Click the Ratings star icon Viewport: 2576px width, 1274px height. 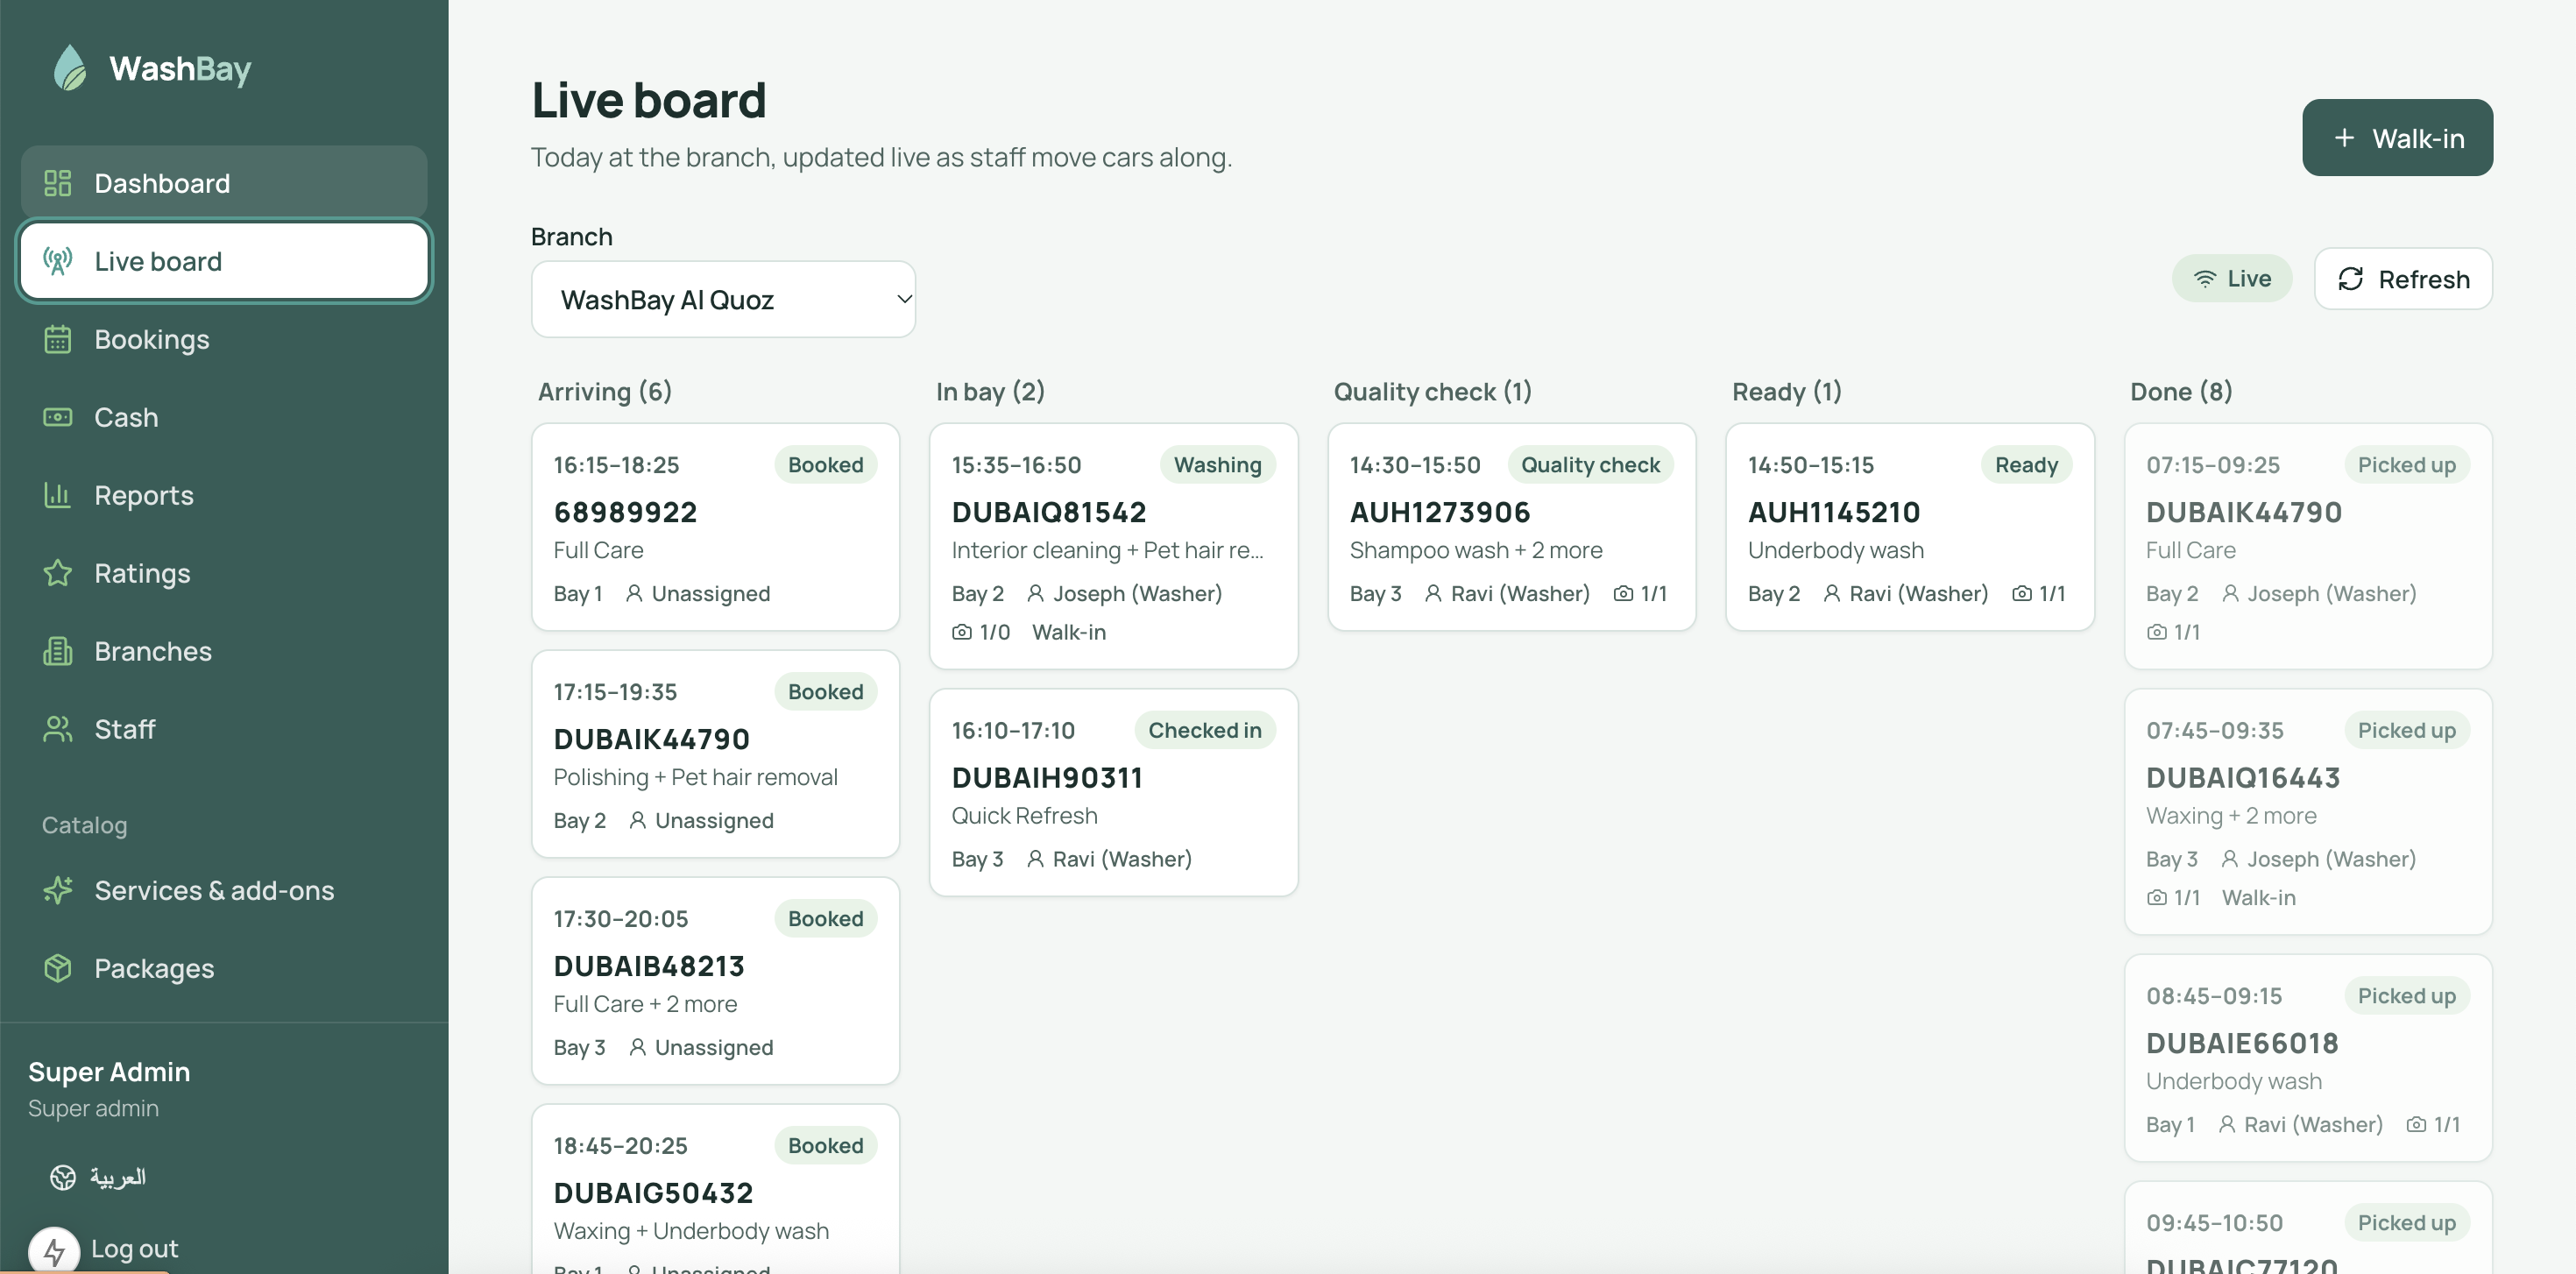58,573
